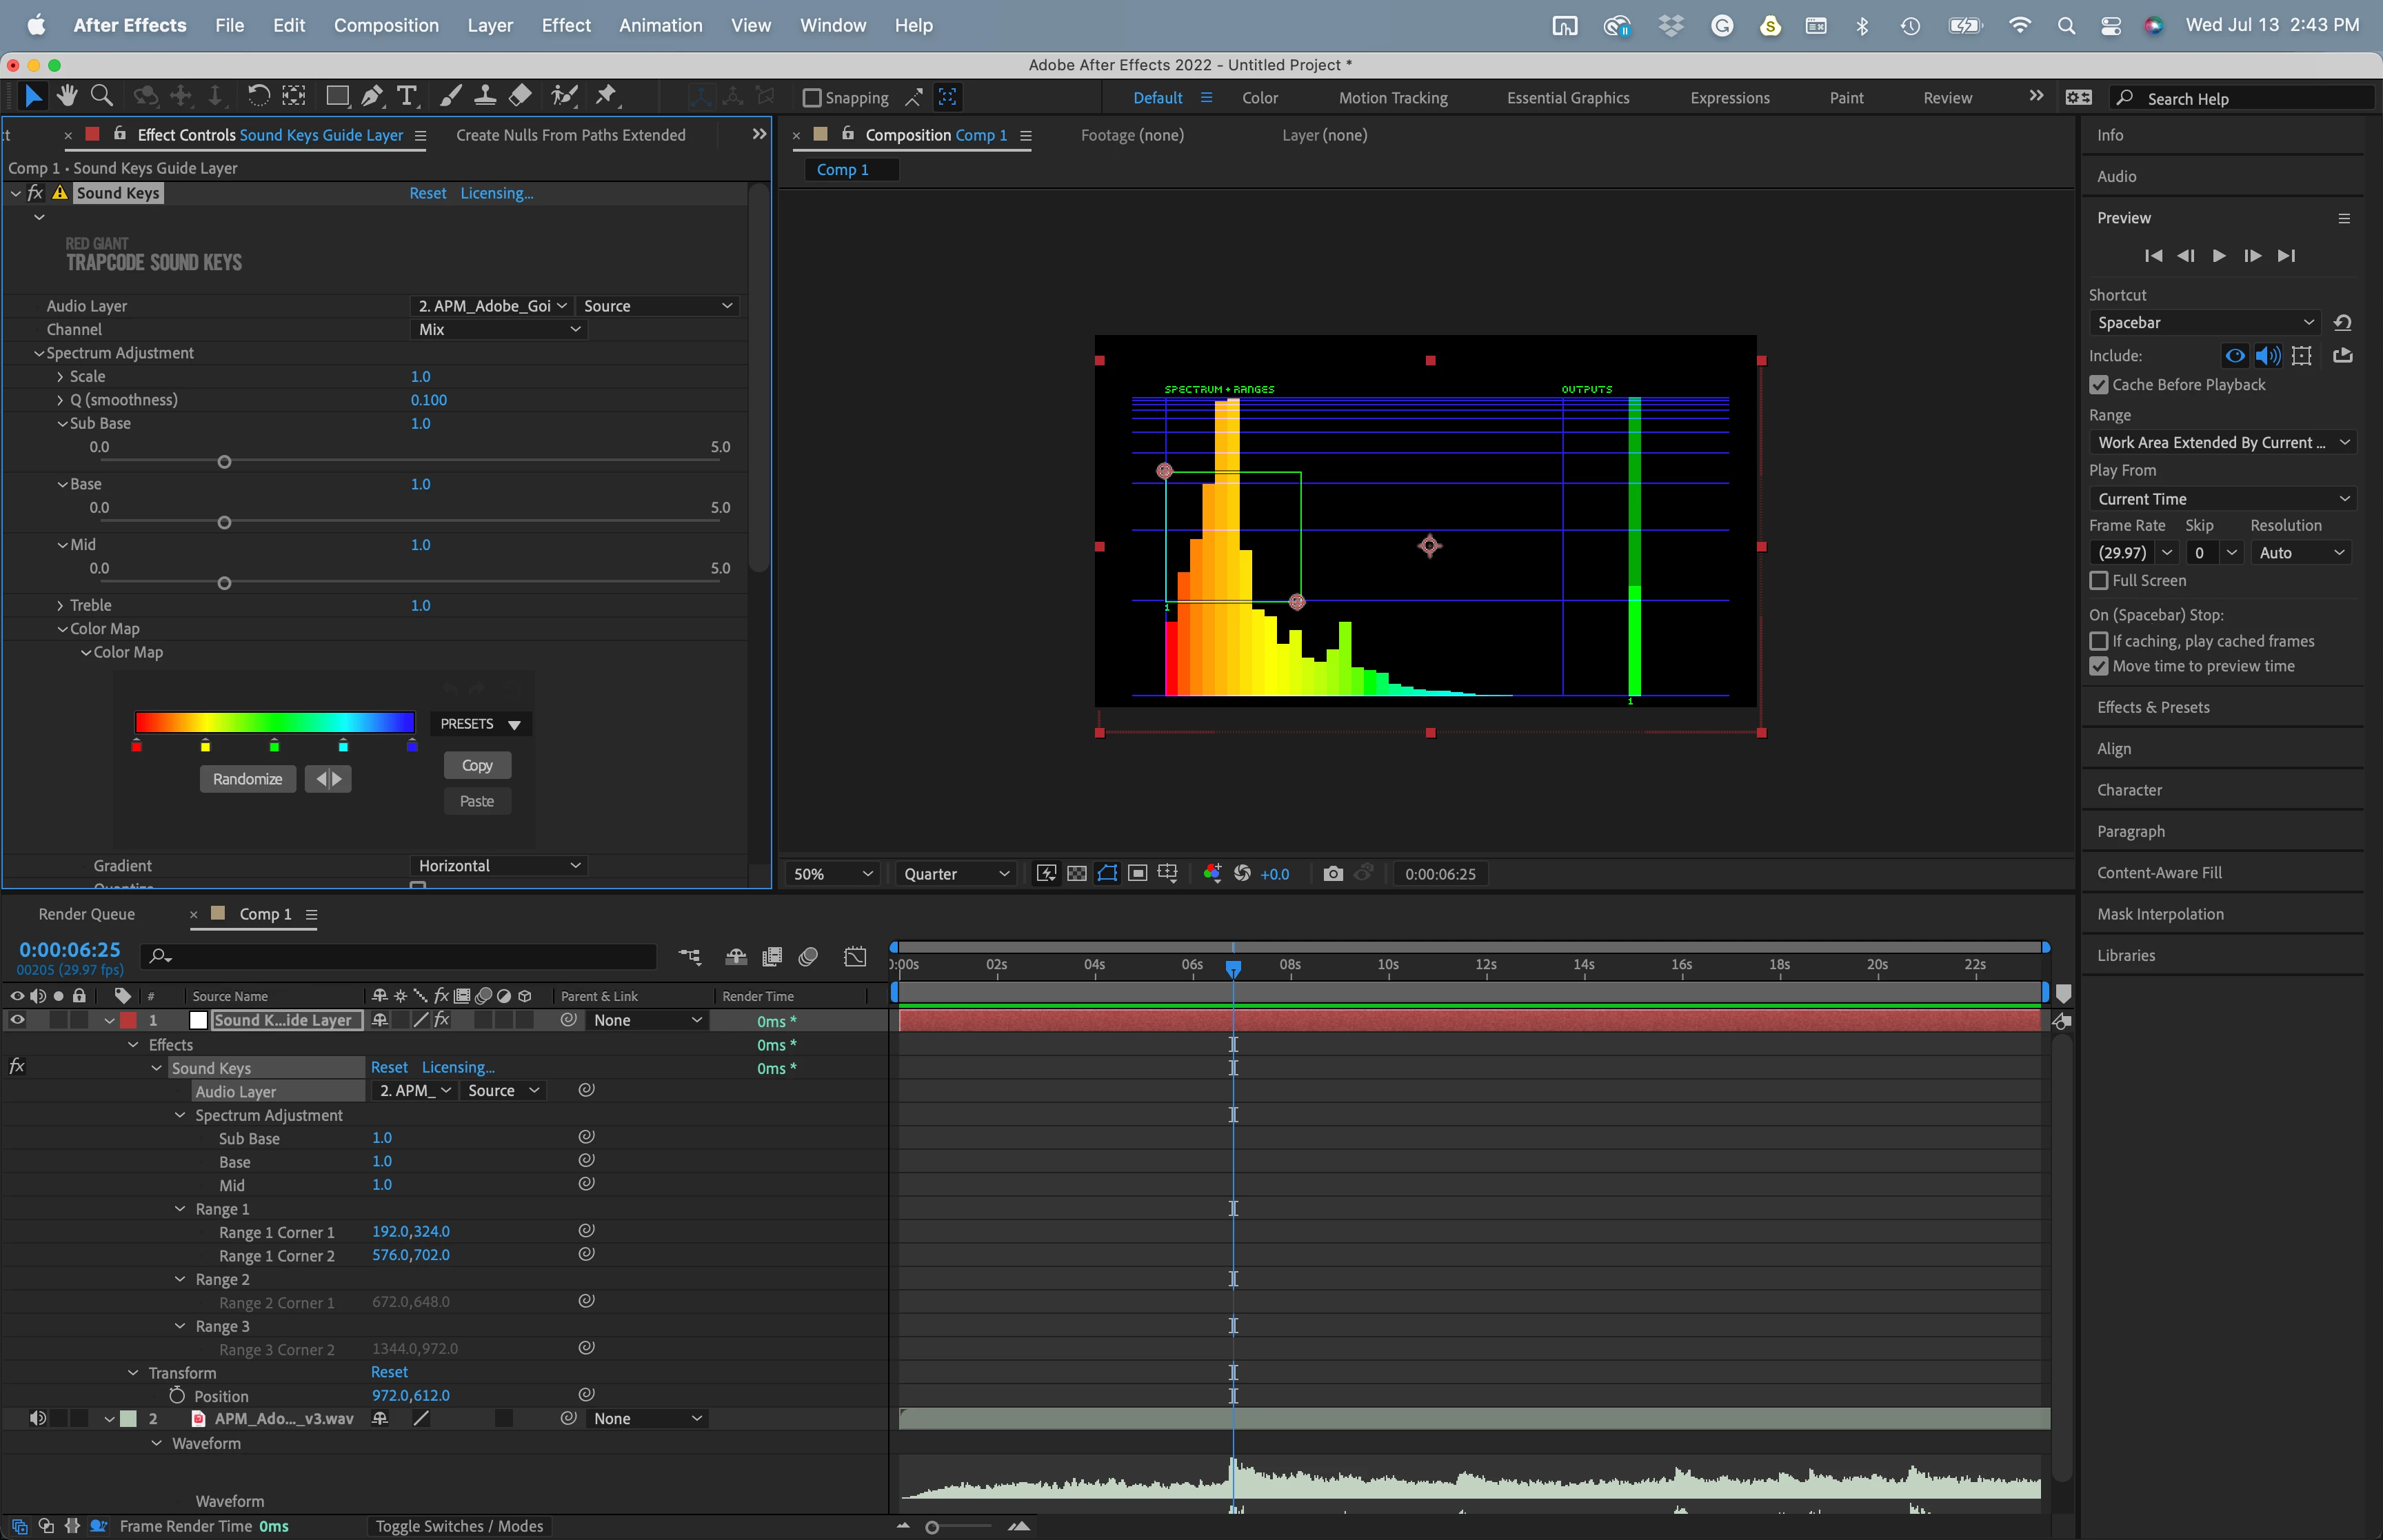
Task: Select the Horizontal Type tool
Action: [406, 96]
